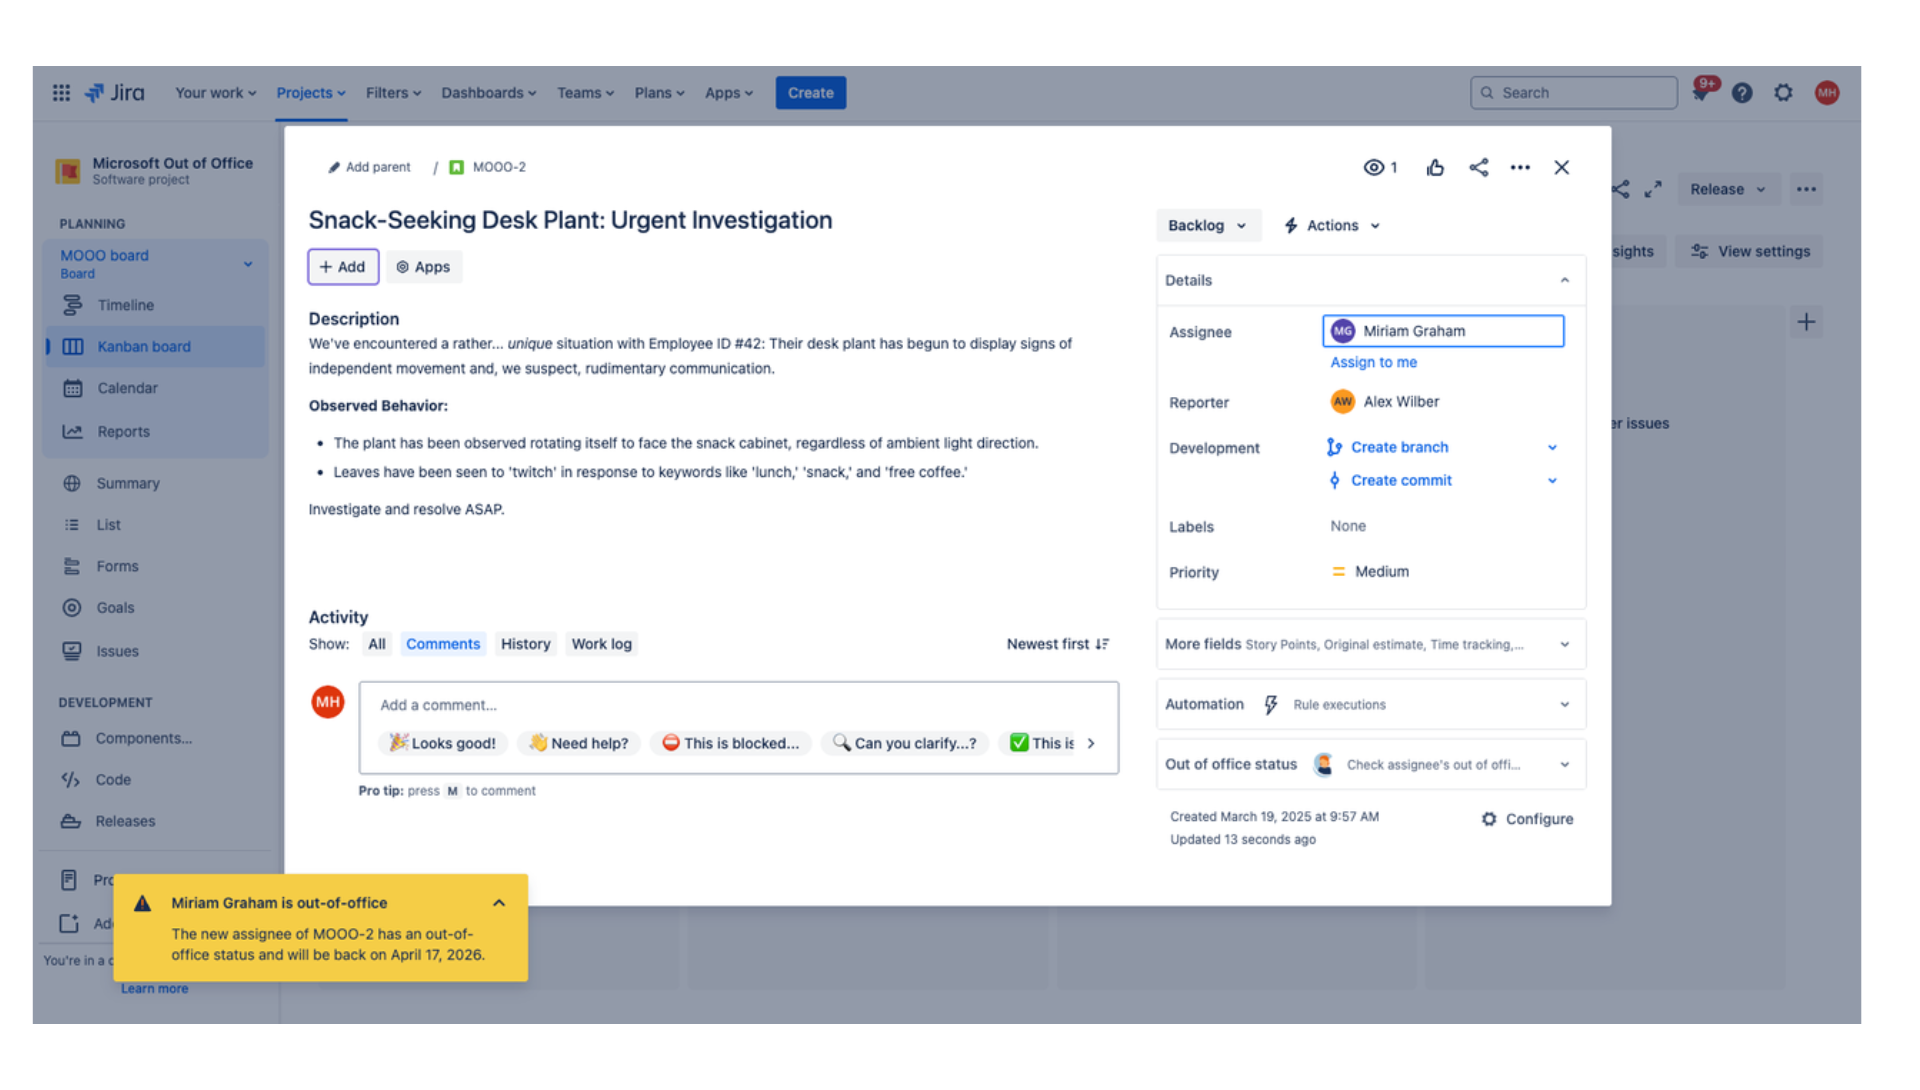Collapse the Details section
This screenshot has width=1920, height=1090.
[x=1564, y=280]
